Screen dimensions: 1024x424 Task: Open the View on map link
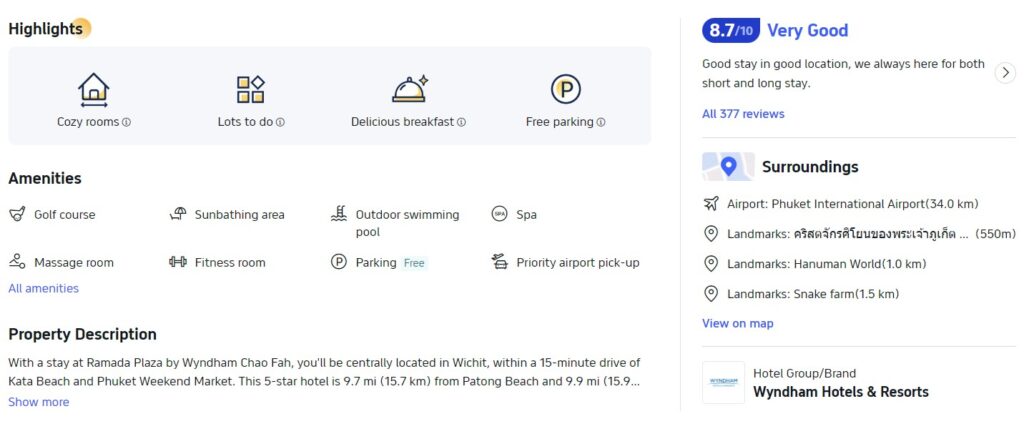coord(737,323)
